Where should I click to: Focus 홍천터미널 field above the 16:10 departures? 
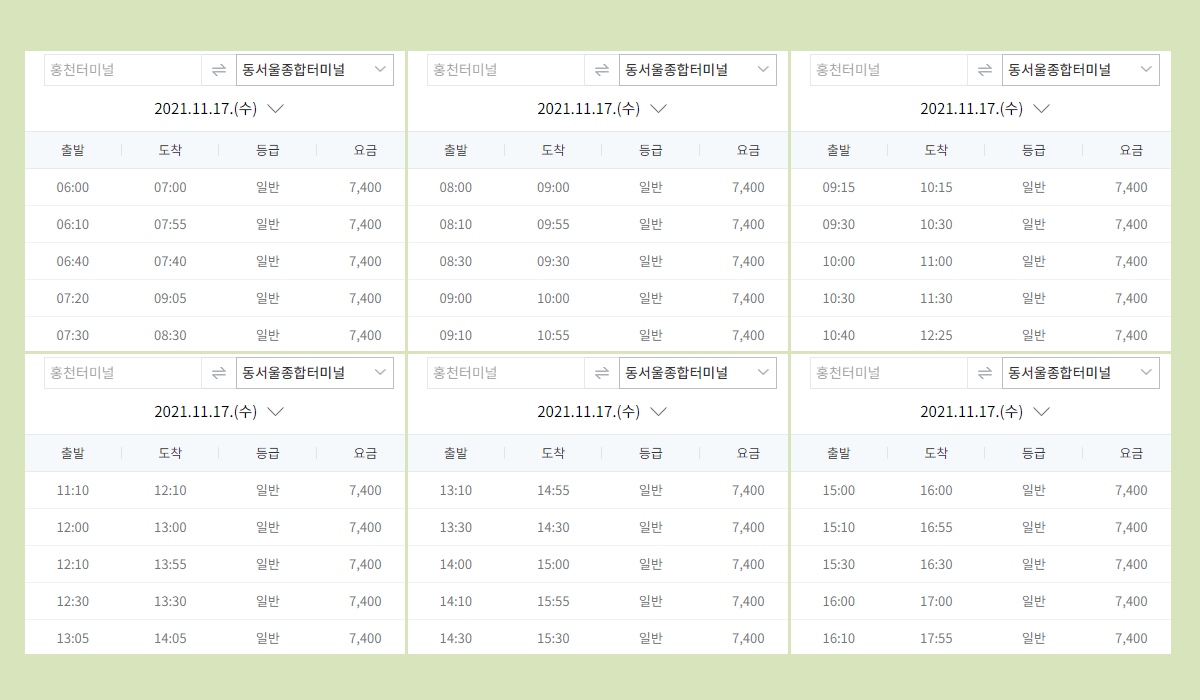889,373
